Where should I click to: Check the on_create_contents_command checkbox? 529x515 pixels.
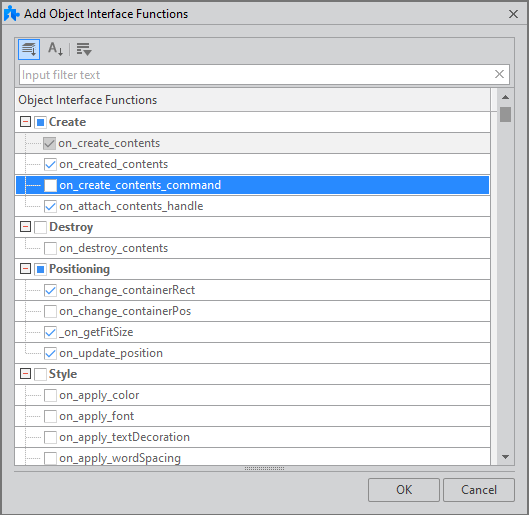(x=50, y=185)
